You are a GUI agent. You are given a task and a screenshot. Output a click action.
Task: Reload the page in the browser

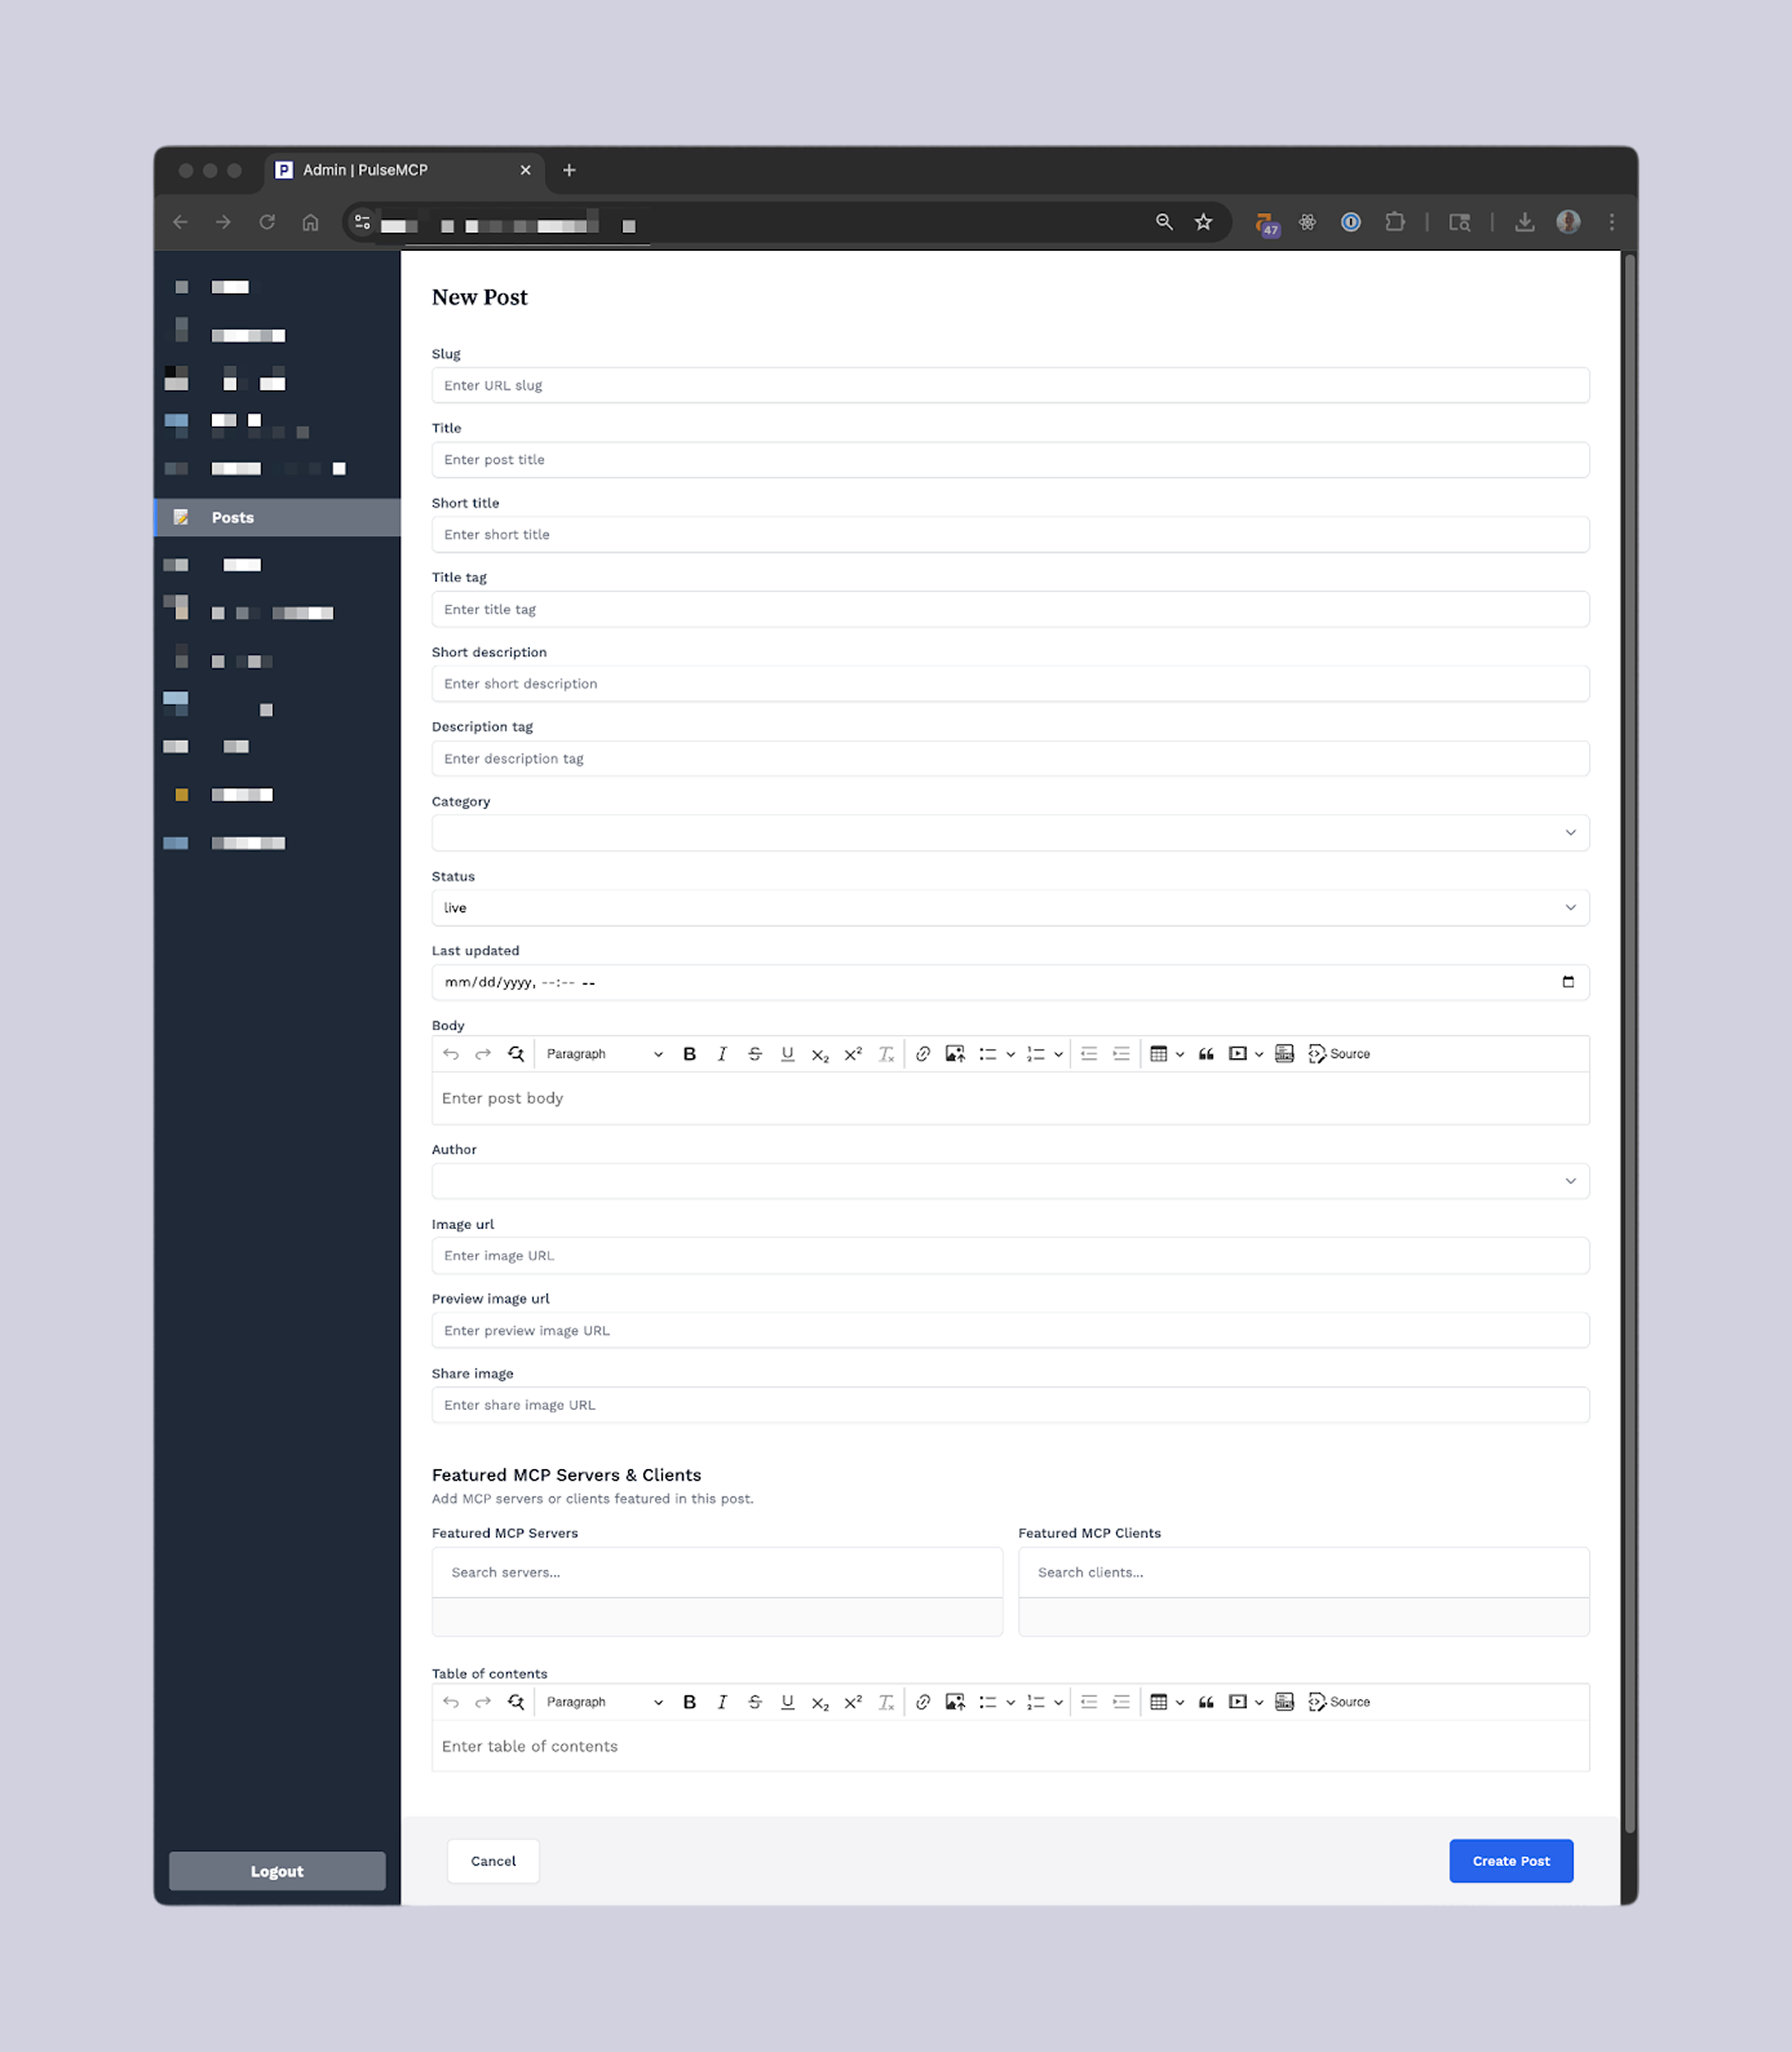pos(267,222)
